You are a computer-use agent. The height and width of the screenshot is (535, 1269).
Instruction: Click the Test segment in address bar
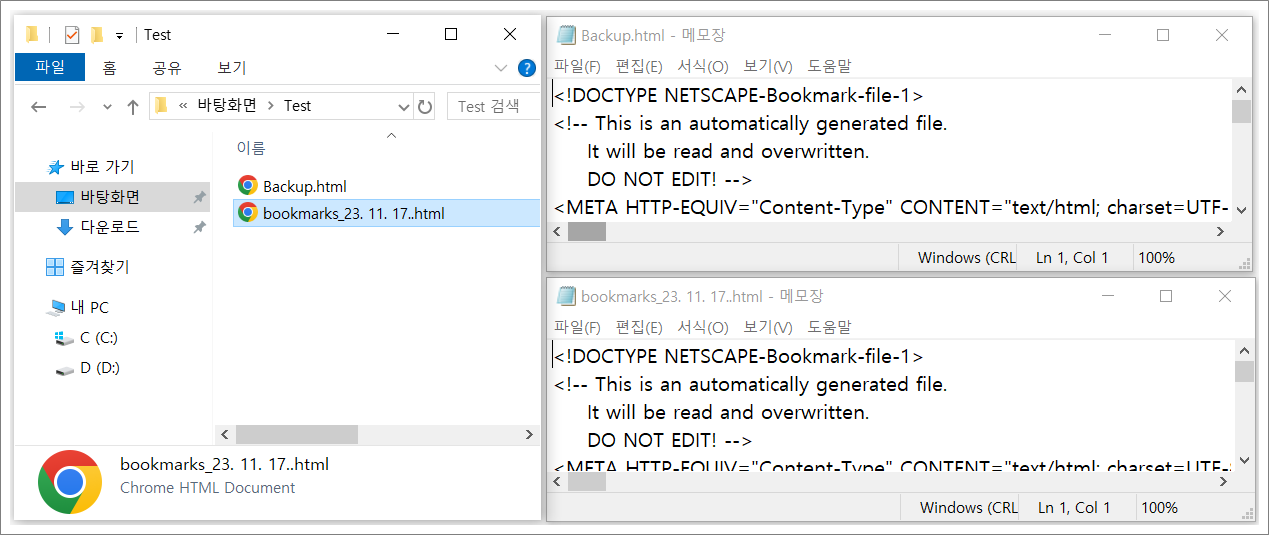pos(298,106)
